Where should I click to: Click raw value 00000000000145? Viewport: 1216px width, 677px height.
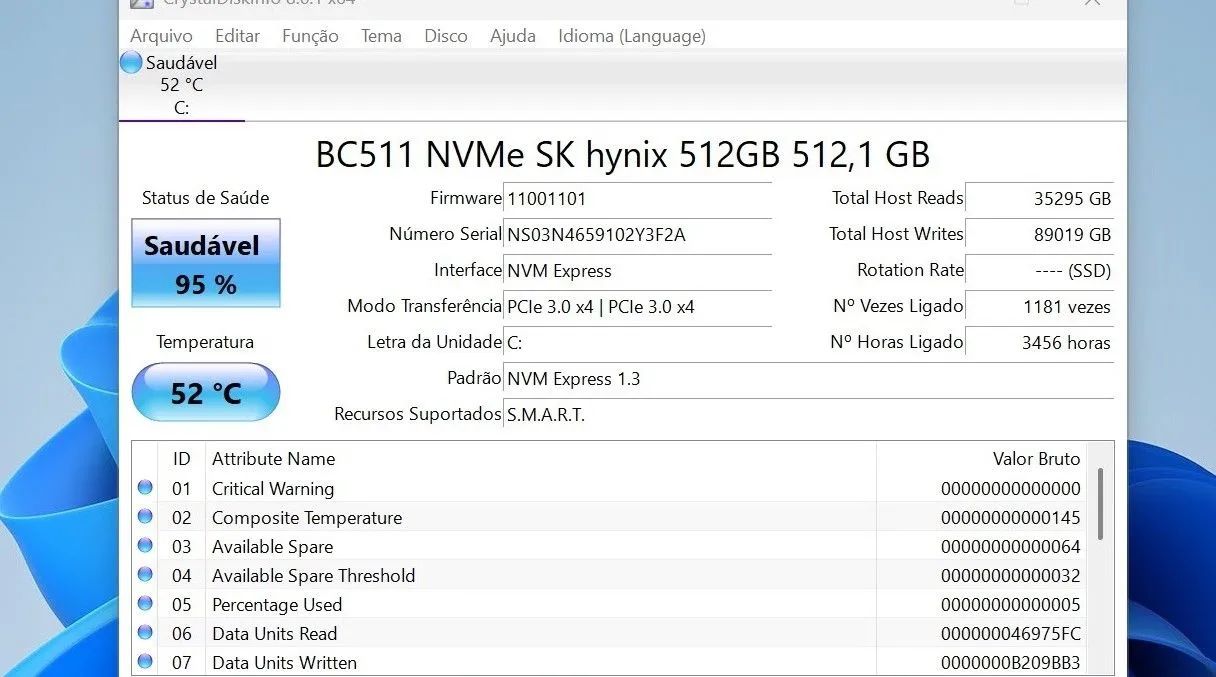click(x=1011, y=518)
